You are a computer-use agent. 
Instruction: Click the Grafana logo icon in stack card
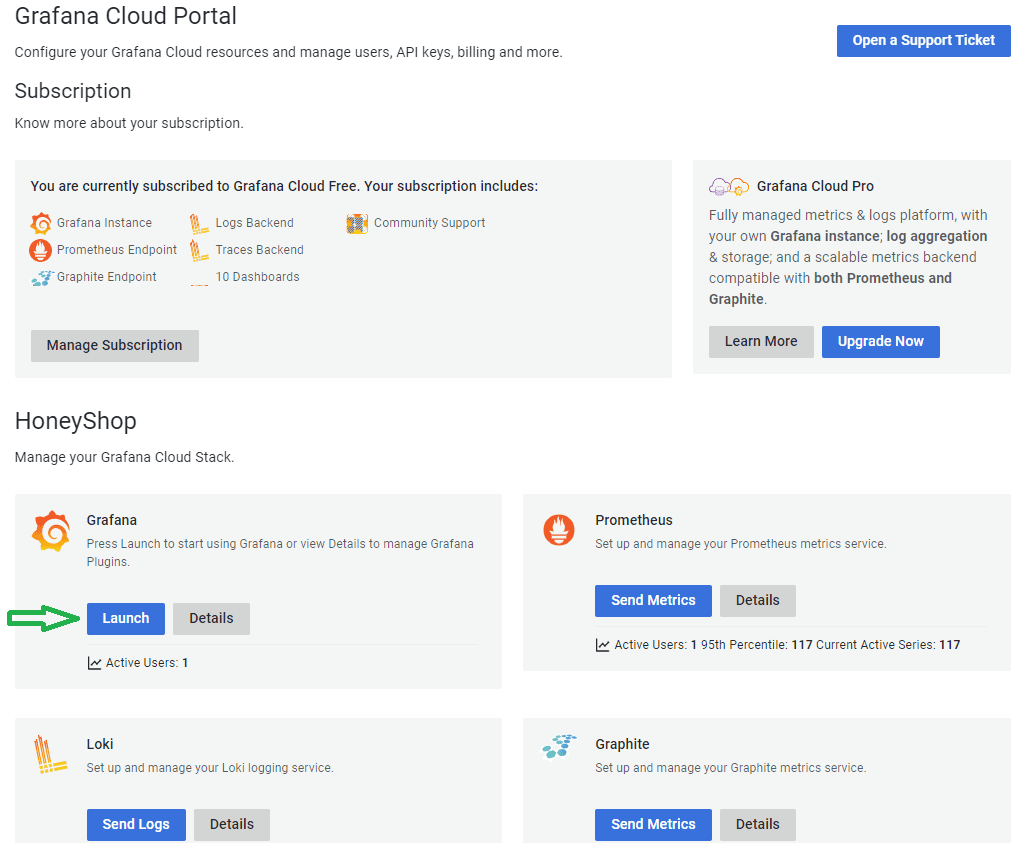50,531
